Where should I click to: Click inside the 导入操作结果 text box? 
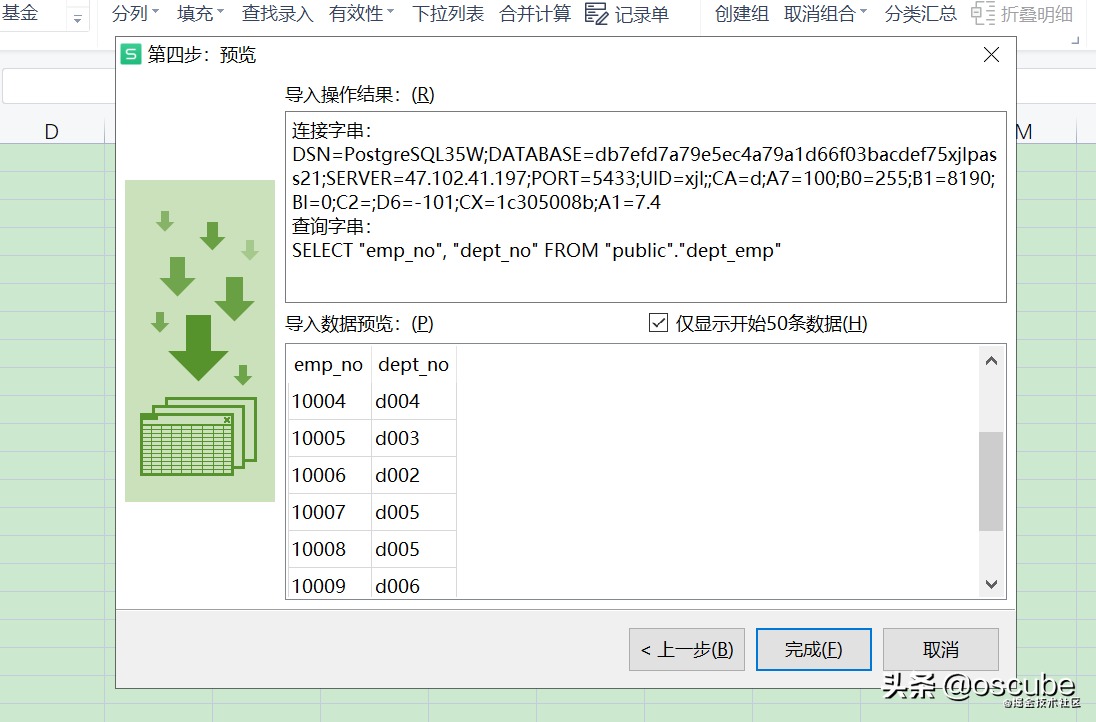click(x=646, y=207)
